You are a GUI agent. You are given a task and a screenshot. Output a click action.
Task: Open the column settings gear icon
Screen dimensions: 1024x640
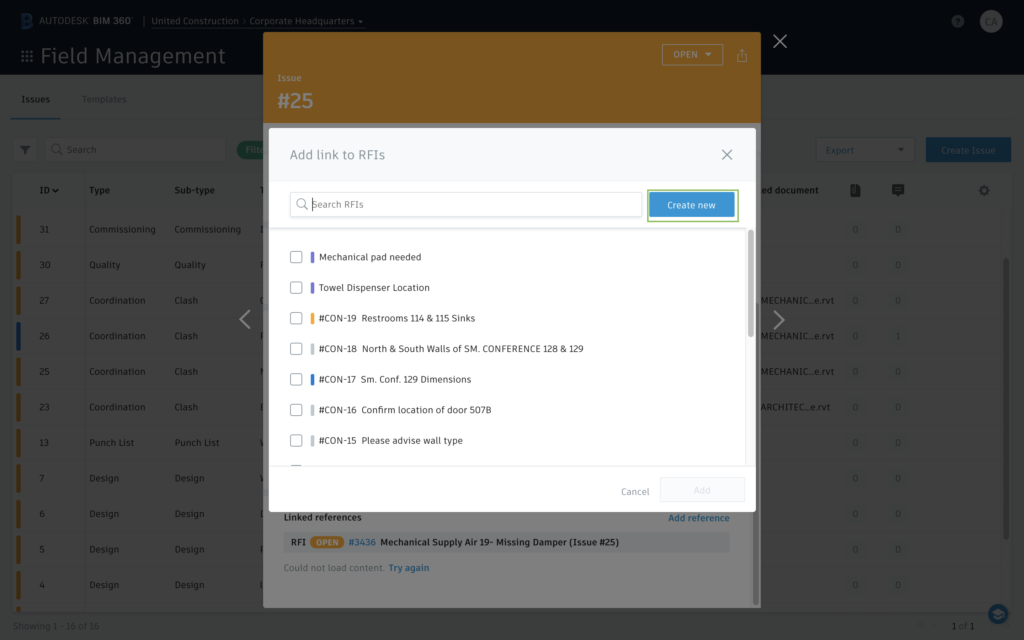[x=983, y=190]
